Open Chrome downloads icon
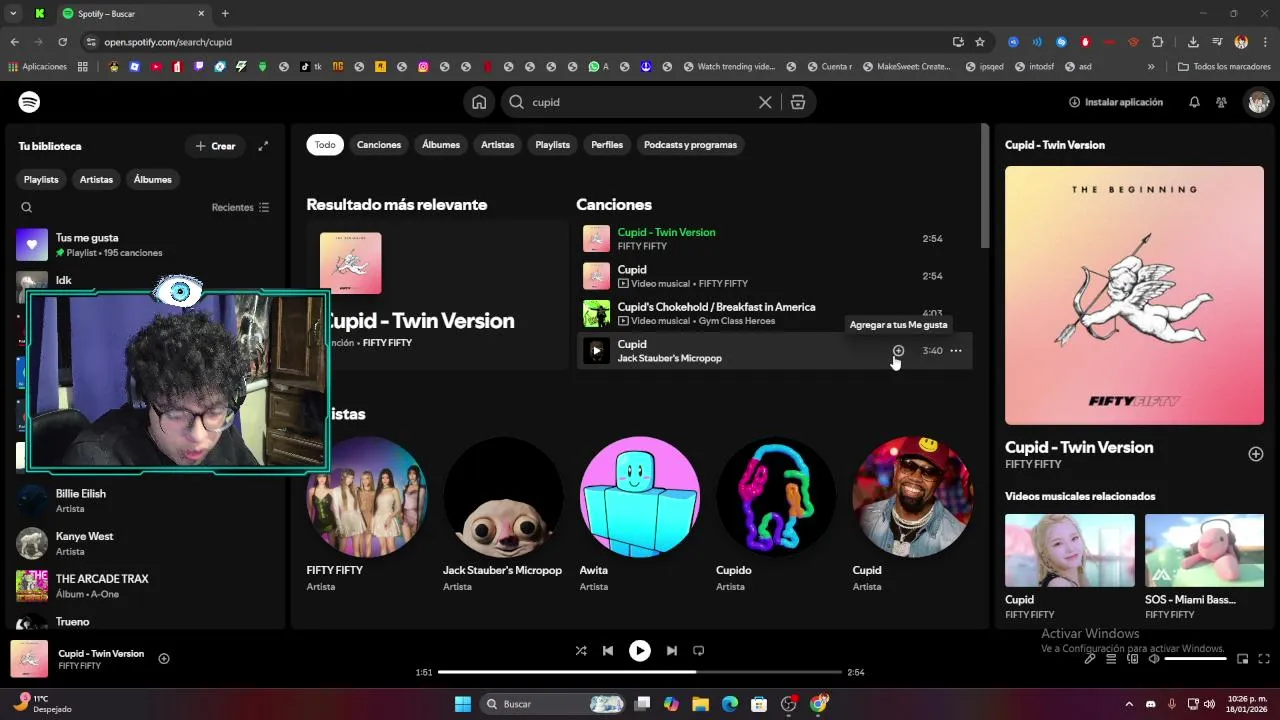Viewport: 1280px width, 720px height. [x=1193, y=42]
